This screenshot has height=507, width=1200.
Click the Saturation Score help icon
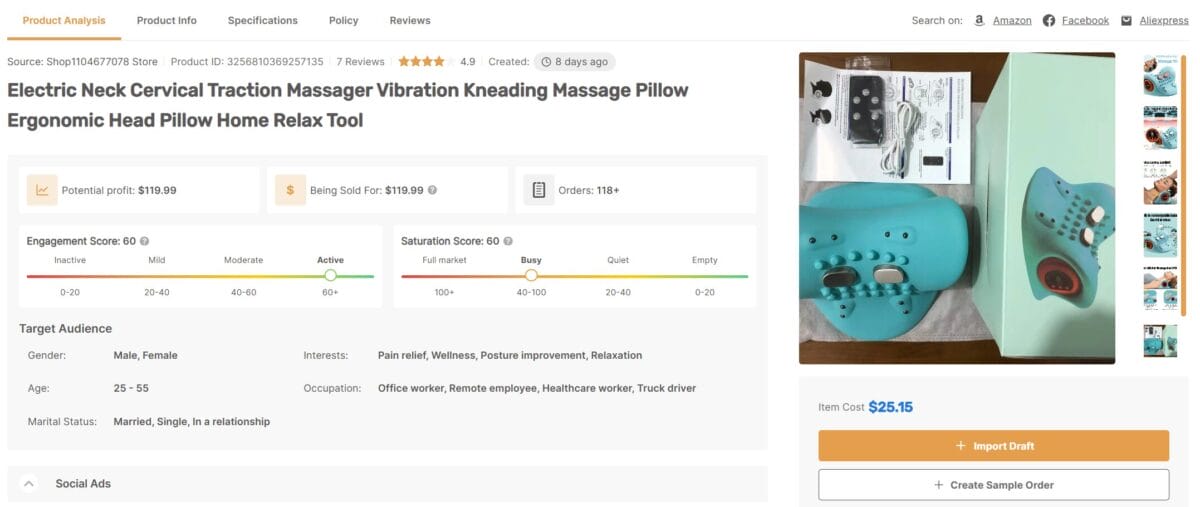[x=509, y=241]
